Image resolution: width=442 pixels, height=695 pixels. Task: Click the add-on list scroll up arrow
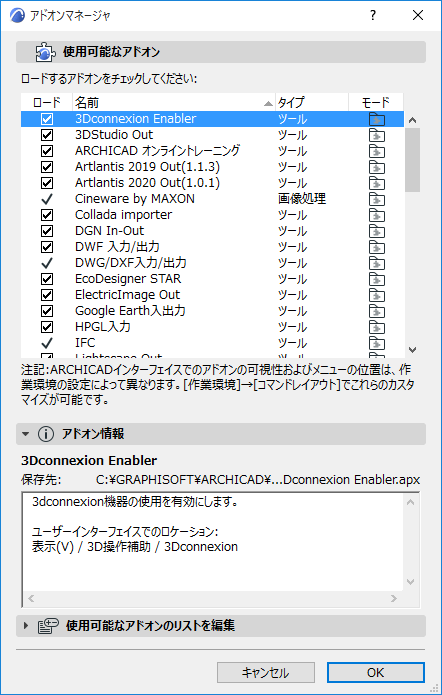pos(412,120)
